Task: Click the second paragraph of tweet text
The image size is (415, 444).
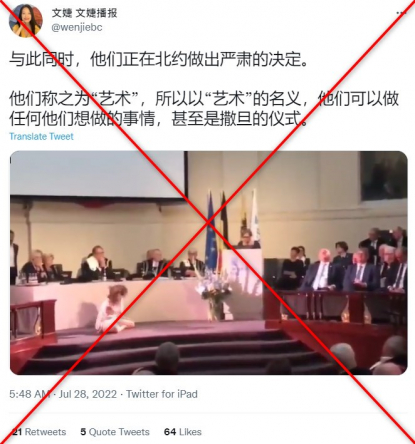Action: point(204,108)
